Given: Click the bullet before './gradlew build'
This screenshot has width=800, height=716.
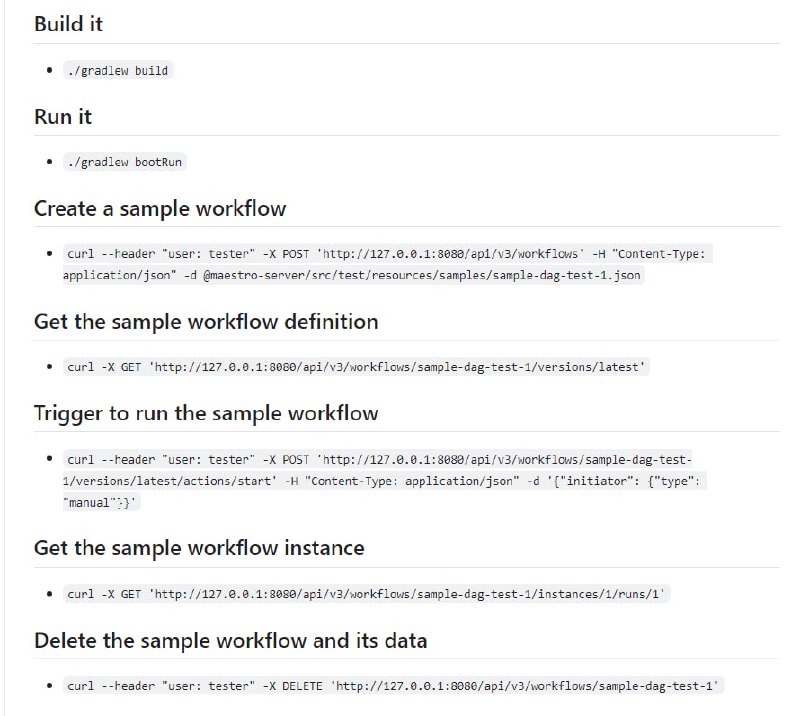Looking at the screenshot, I should [x=49, y=71].
